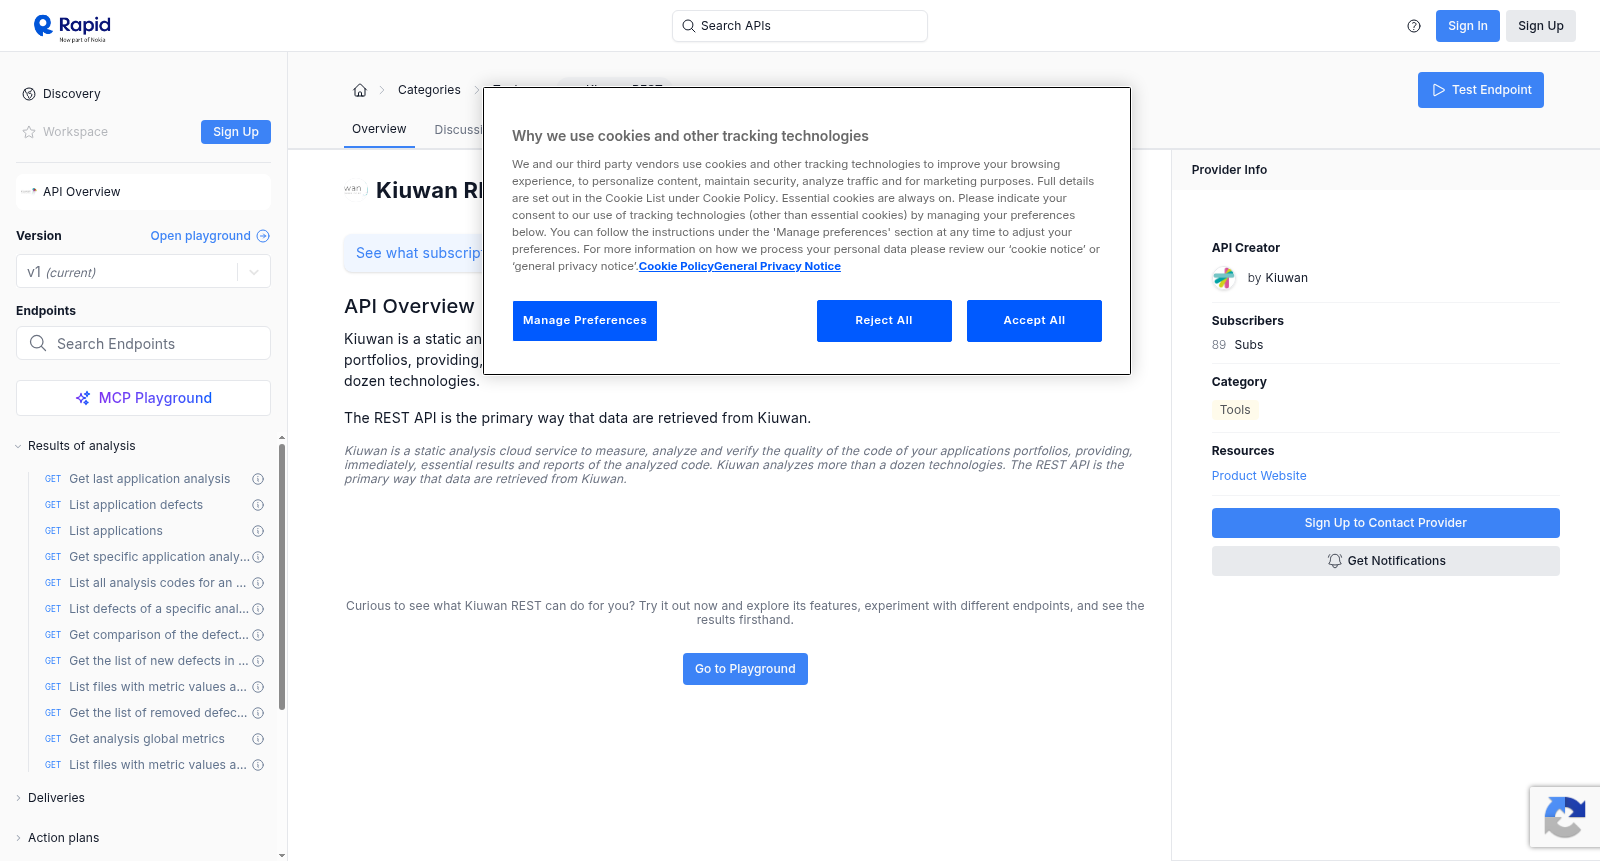Show info for Get list of removed defects
The width and height of the screenshot is (1600, 861).
point(258,713)
